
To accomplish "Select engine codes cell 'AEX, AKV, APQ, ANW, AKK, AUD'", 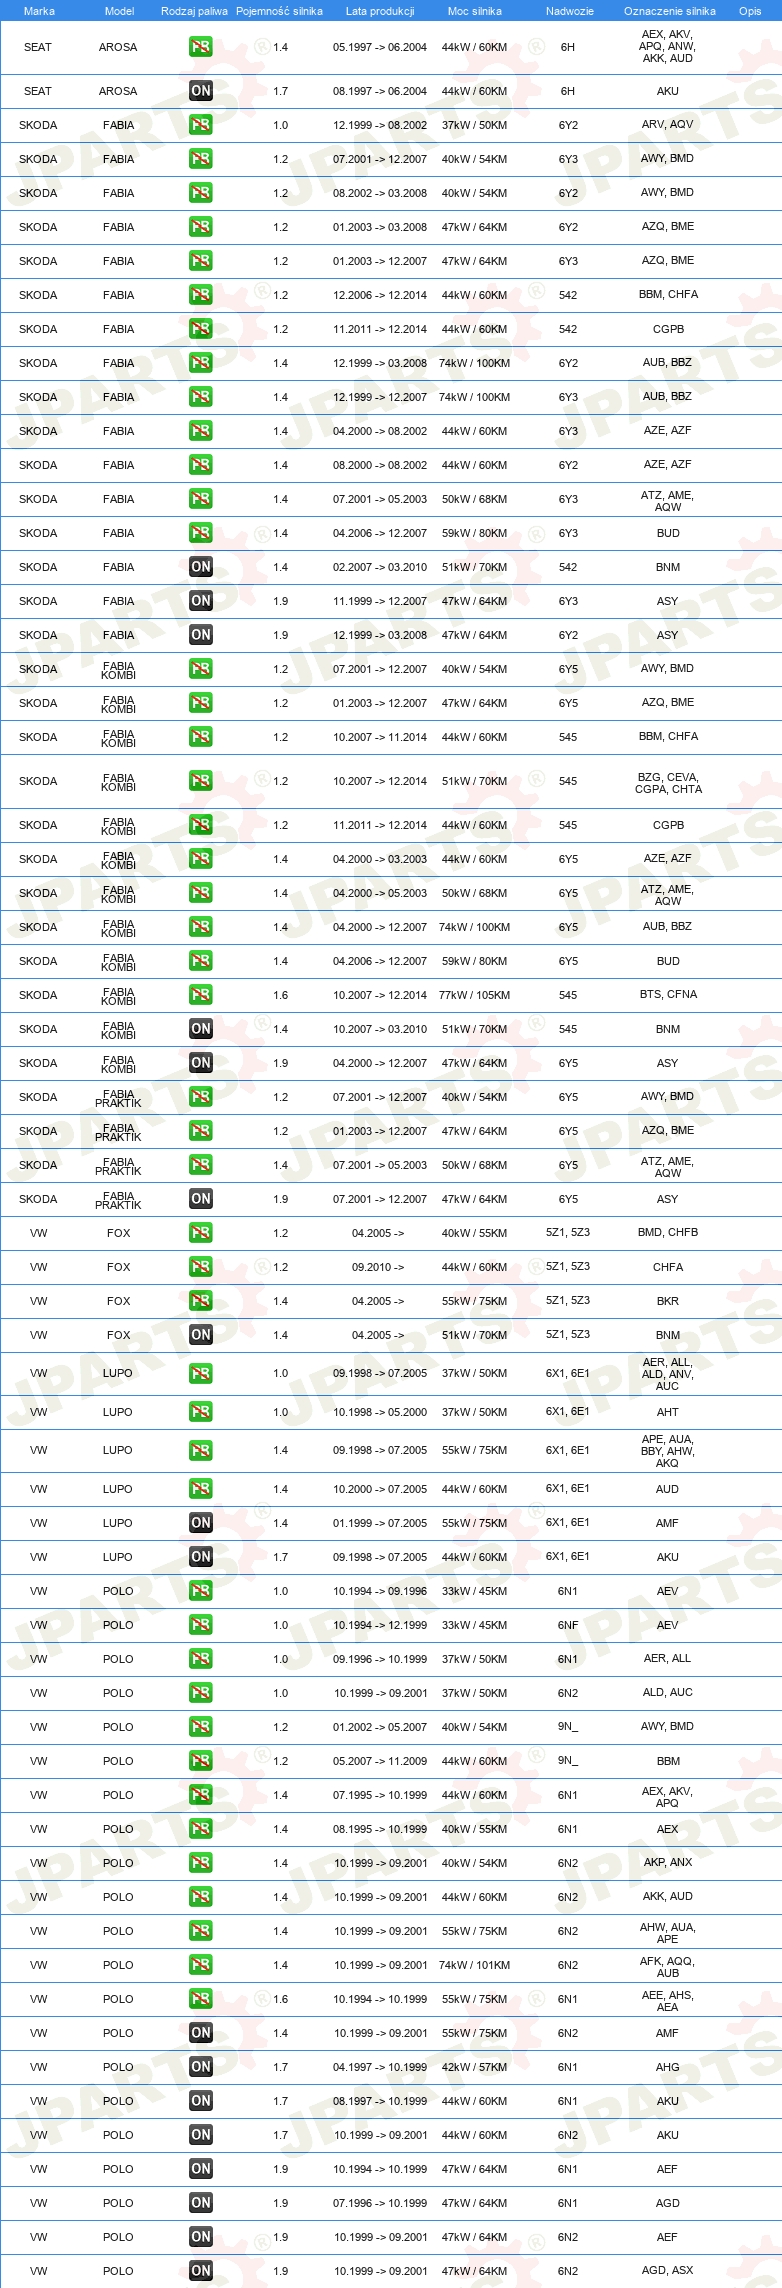I will 667,46.
